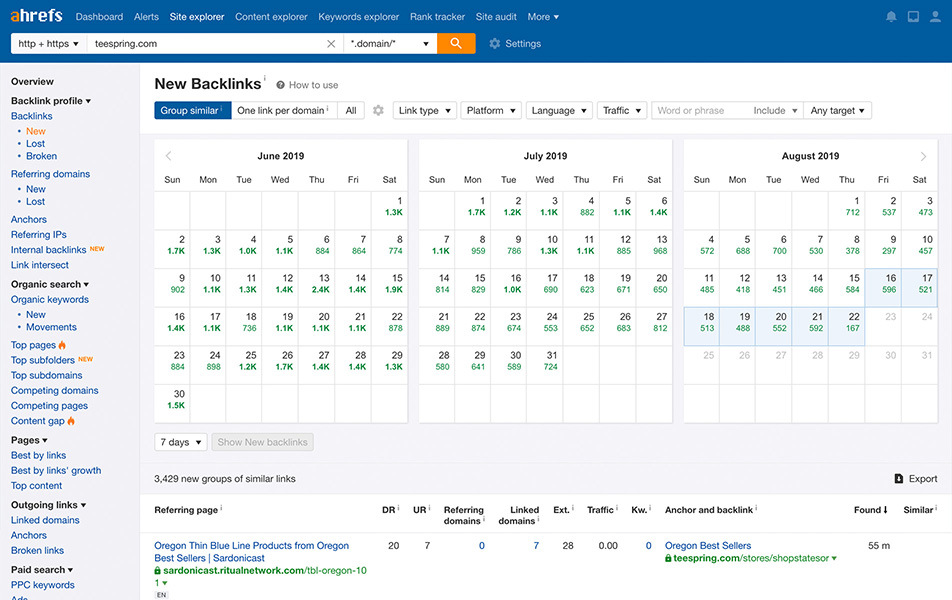Image resolution: width=952 pixels, height=600 pixels.
Task: Click the Export button
Action: tap(916, 479)
